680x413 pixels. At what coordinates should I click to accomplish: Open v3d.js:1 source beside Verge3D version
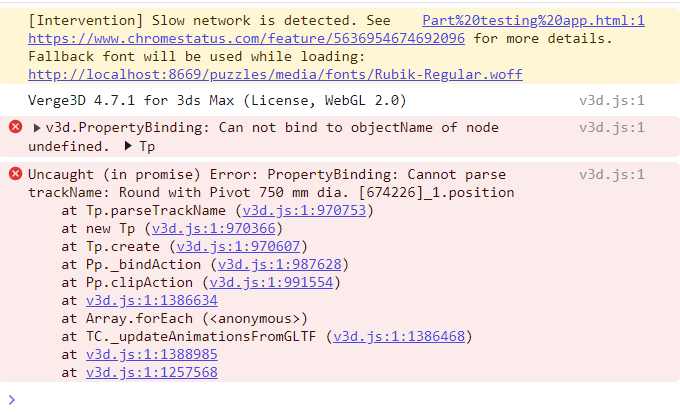(x=612, y=101)
